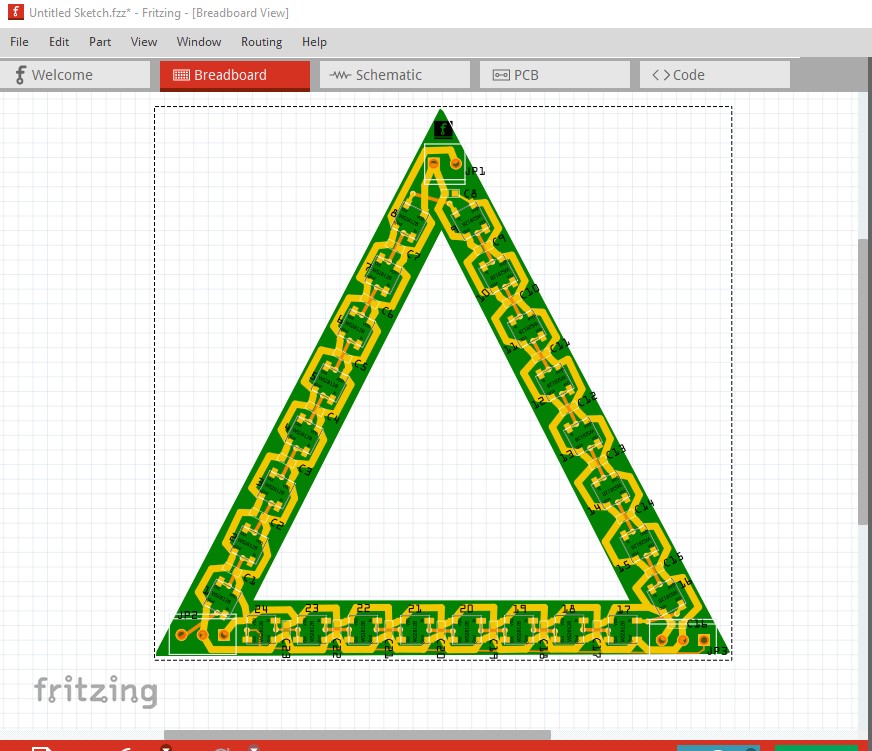Switch to the Schematic tab
Image resolution: width=872 pixels, height=751 pixels.
click(x=394, y=75)
